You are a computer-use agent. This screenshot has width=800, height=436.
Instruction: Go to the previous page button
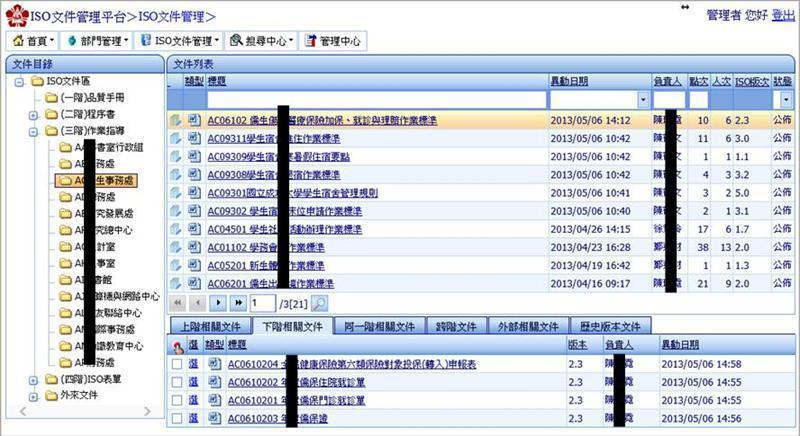pyautogui.click(x=197, y=303)
